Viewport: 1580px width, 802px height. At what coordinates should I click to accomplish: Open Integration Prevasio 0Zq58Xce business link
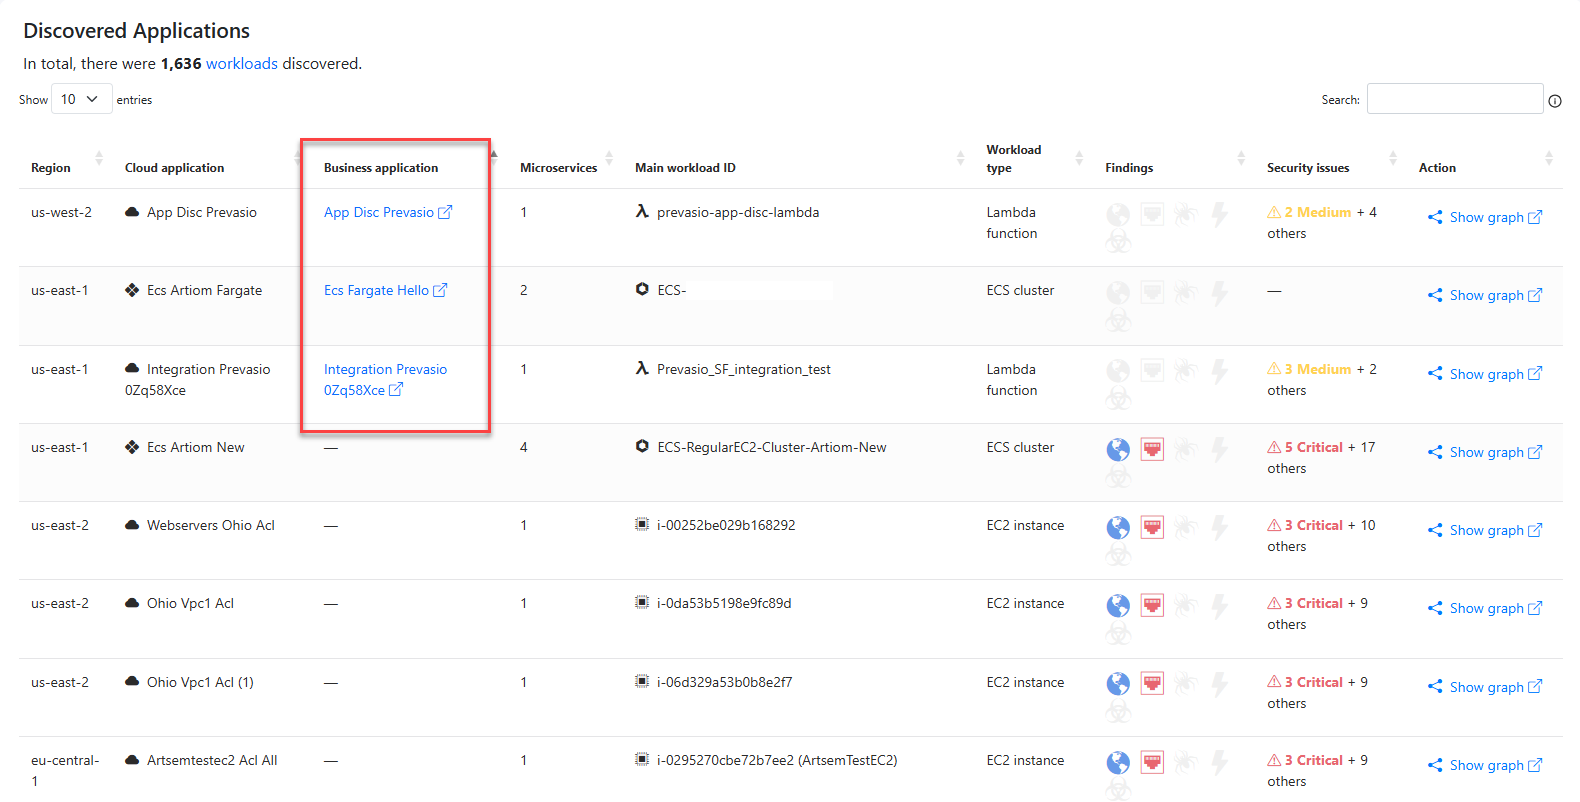385,370
